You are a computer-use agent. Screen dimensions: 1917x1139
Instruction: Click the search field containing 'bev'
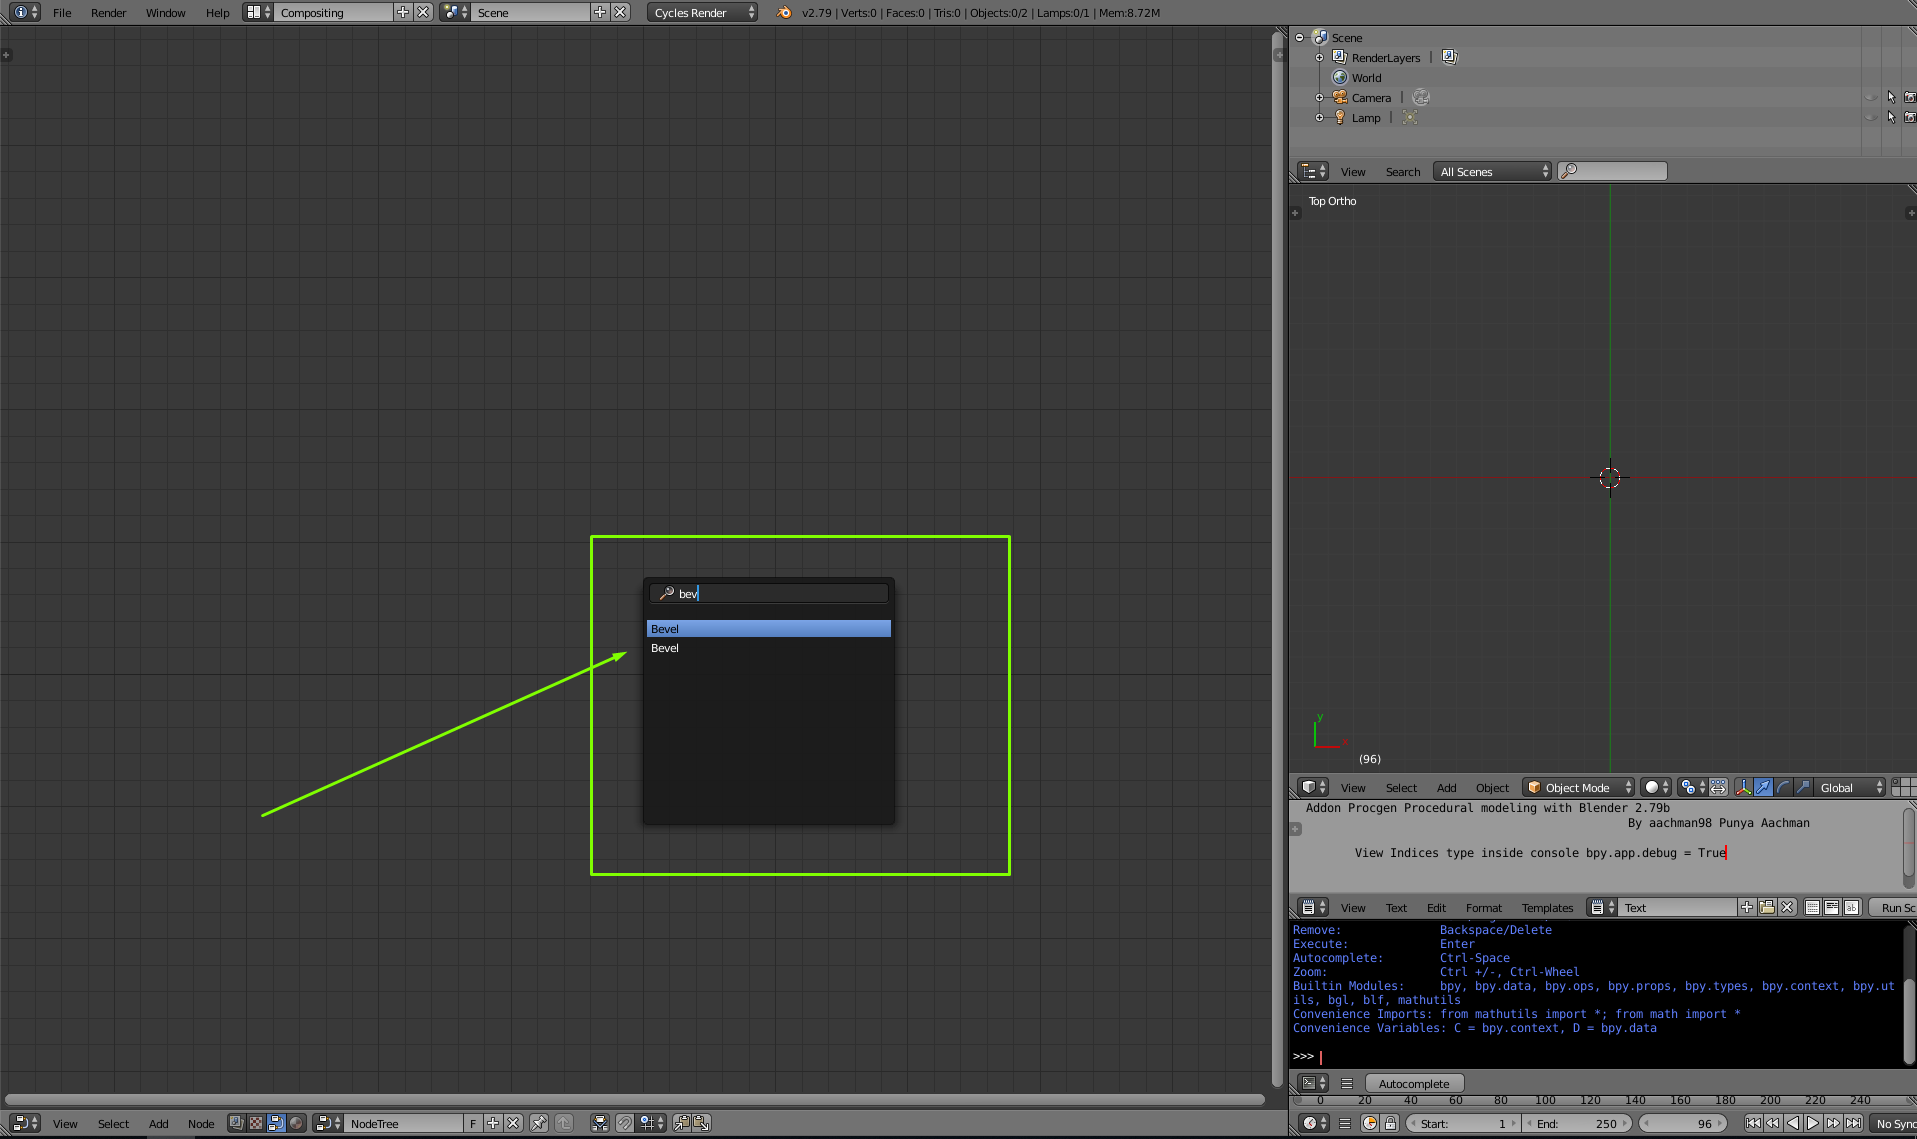[x=768, y=594]
